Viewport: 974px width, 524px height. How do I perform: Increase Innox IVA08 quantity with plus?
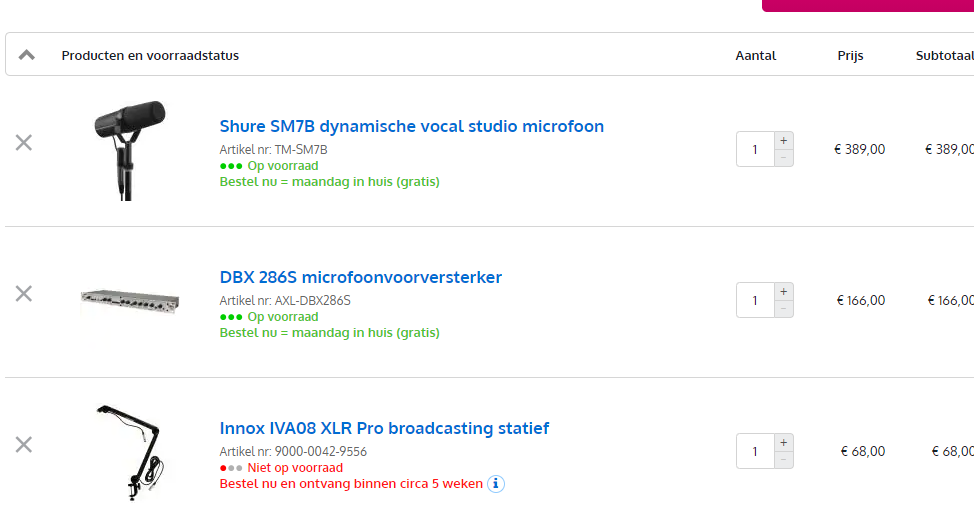[783, 443]
